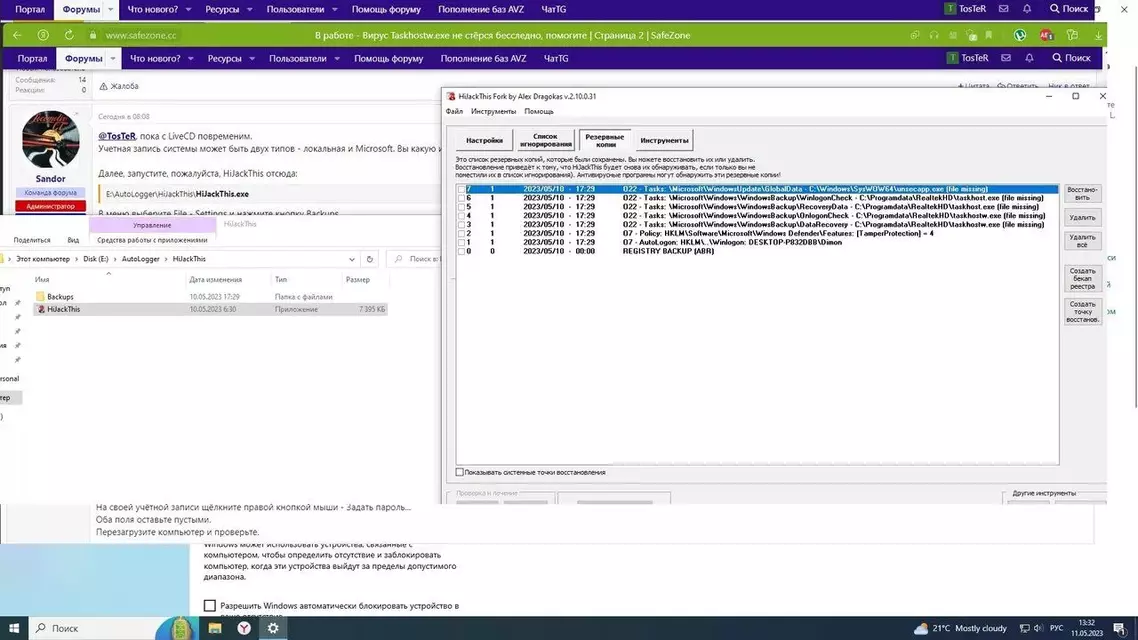
Task: Click the warning icon next to Жалоба
Action: (103, 86)
